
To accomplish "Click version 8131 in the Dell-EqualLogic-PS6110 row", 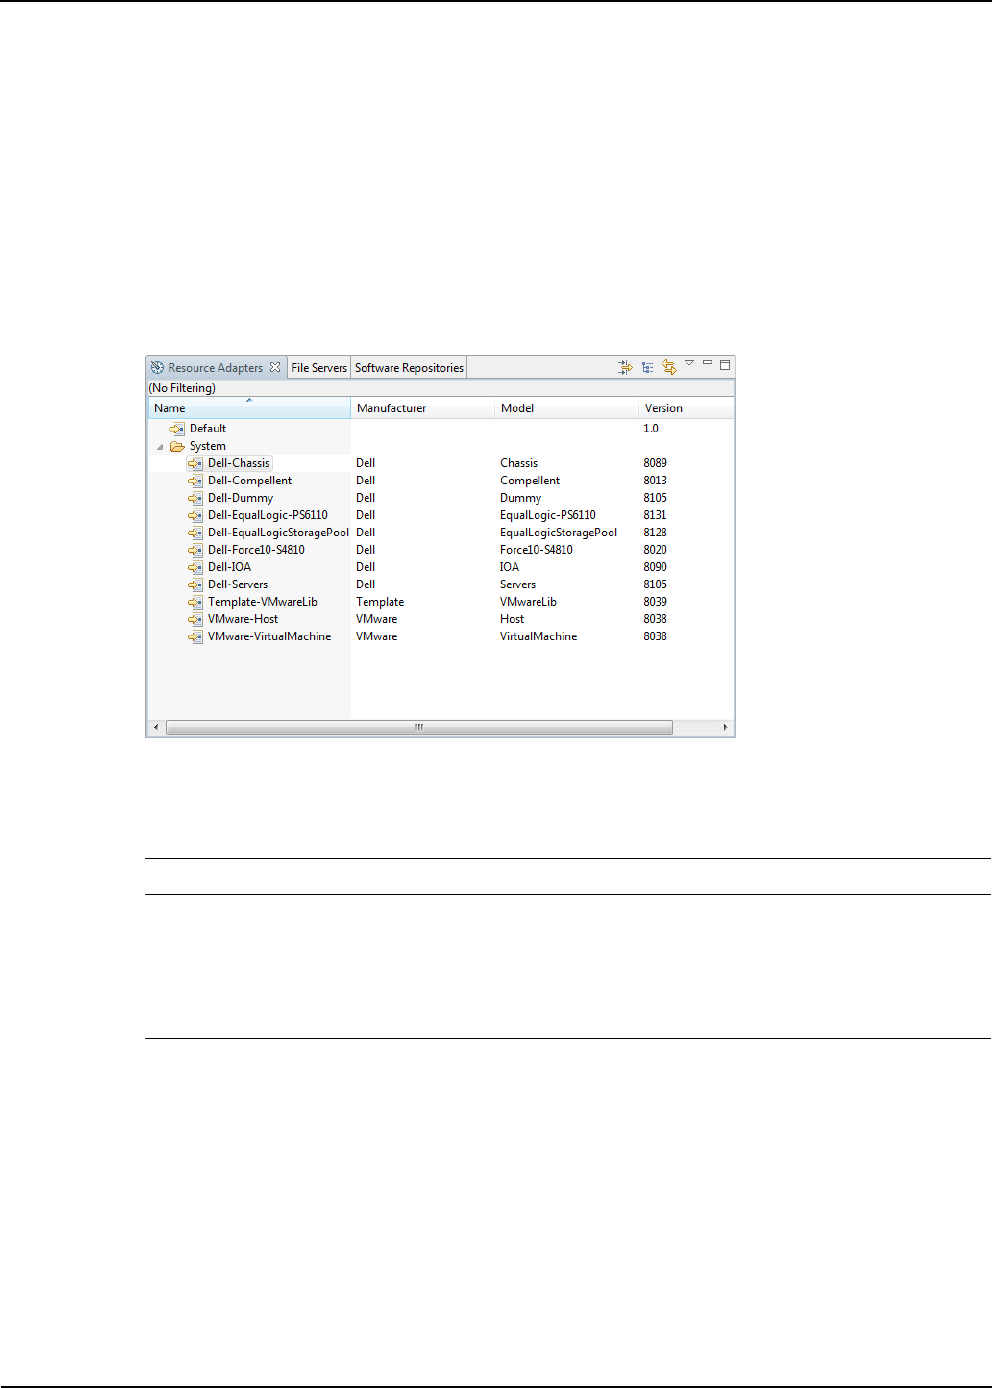I will coord(655,515).
